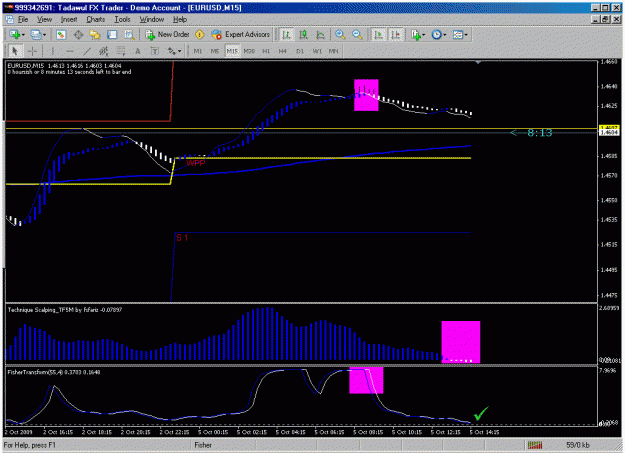Open the Indicators list dropdown

click(418, 35)
